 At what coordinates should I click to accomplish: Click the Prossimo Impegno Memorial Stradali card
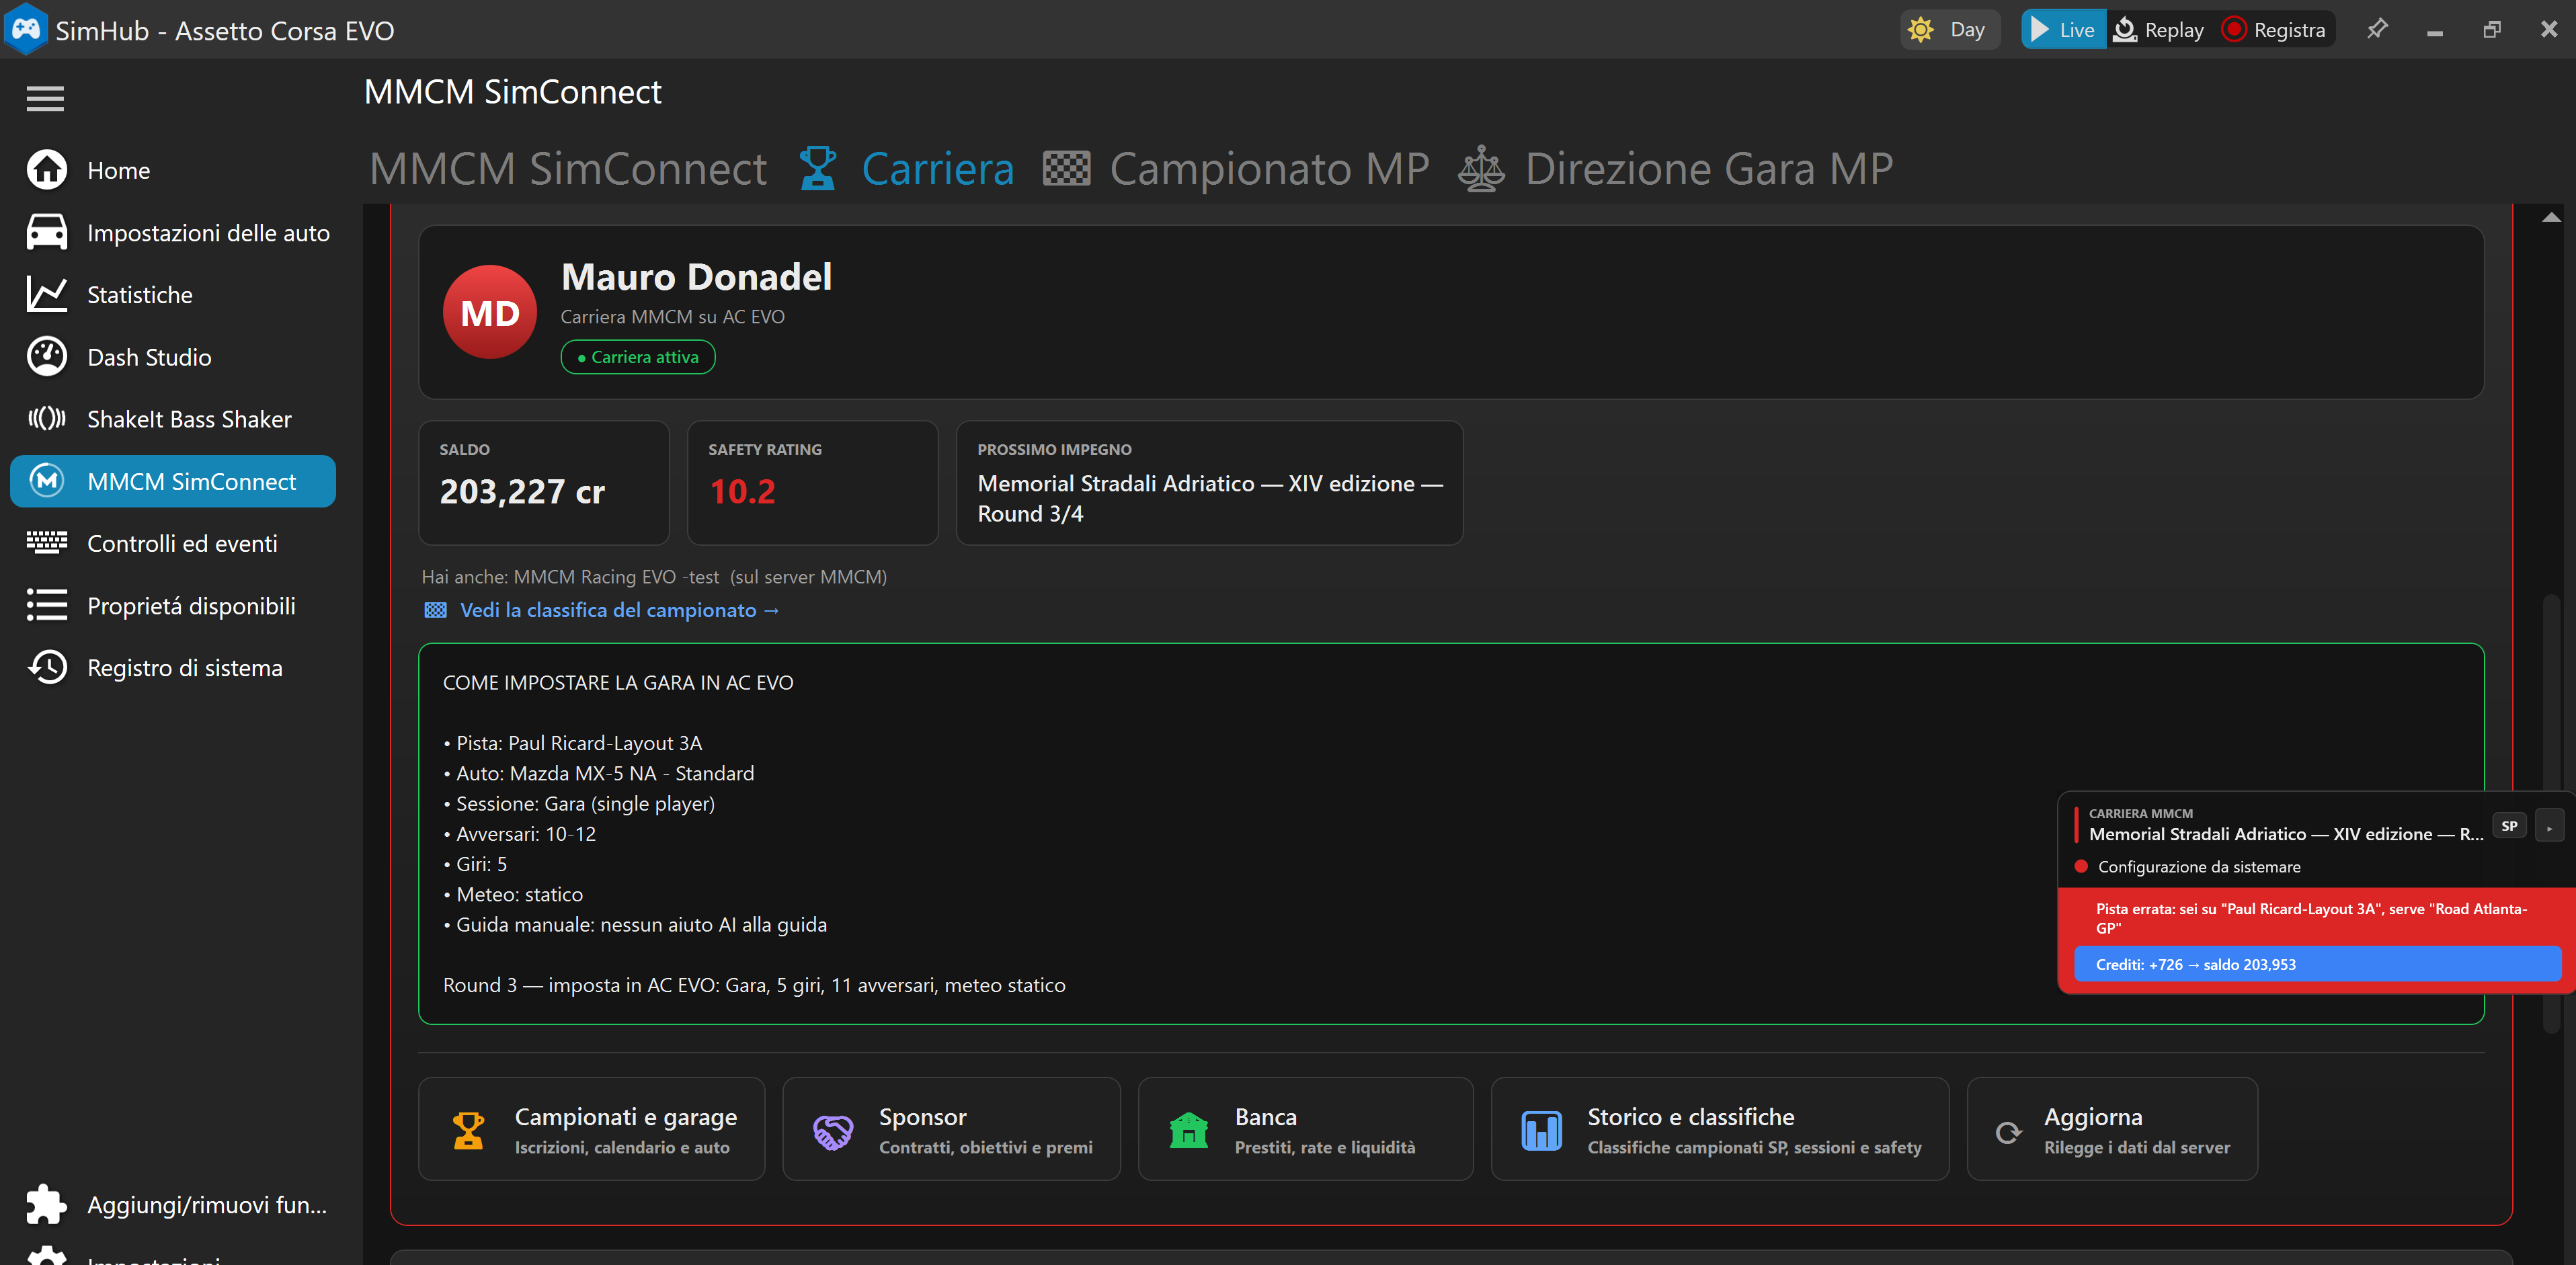click(x=1209, y=482)
